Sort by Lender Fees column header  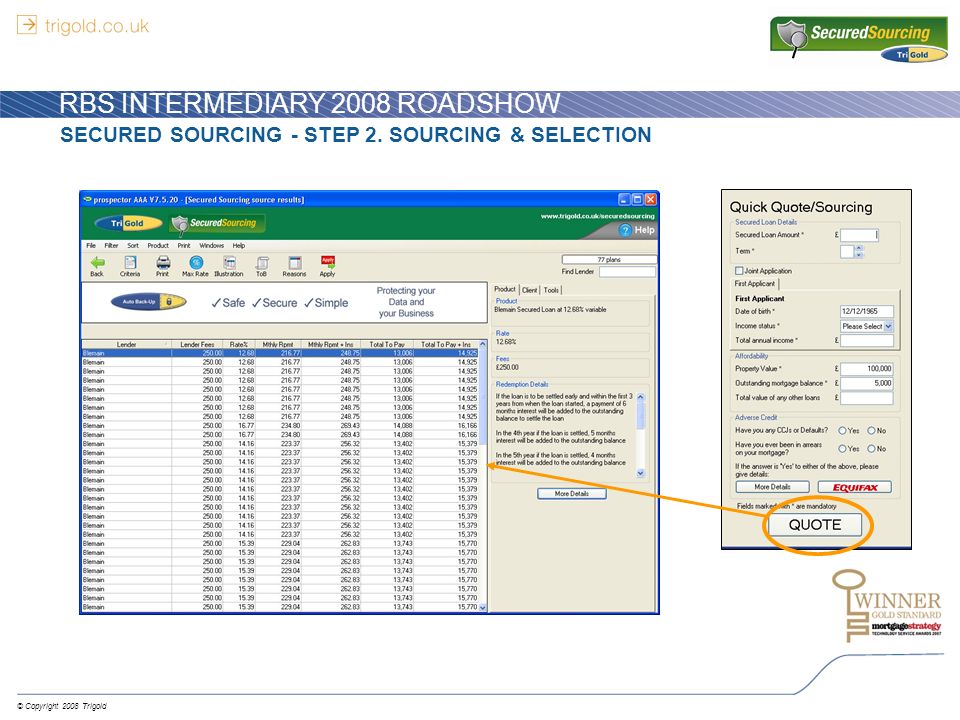[197, 345]
